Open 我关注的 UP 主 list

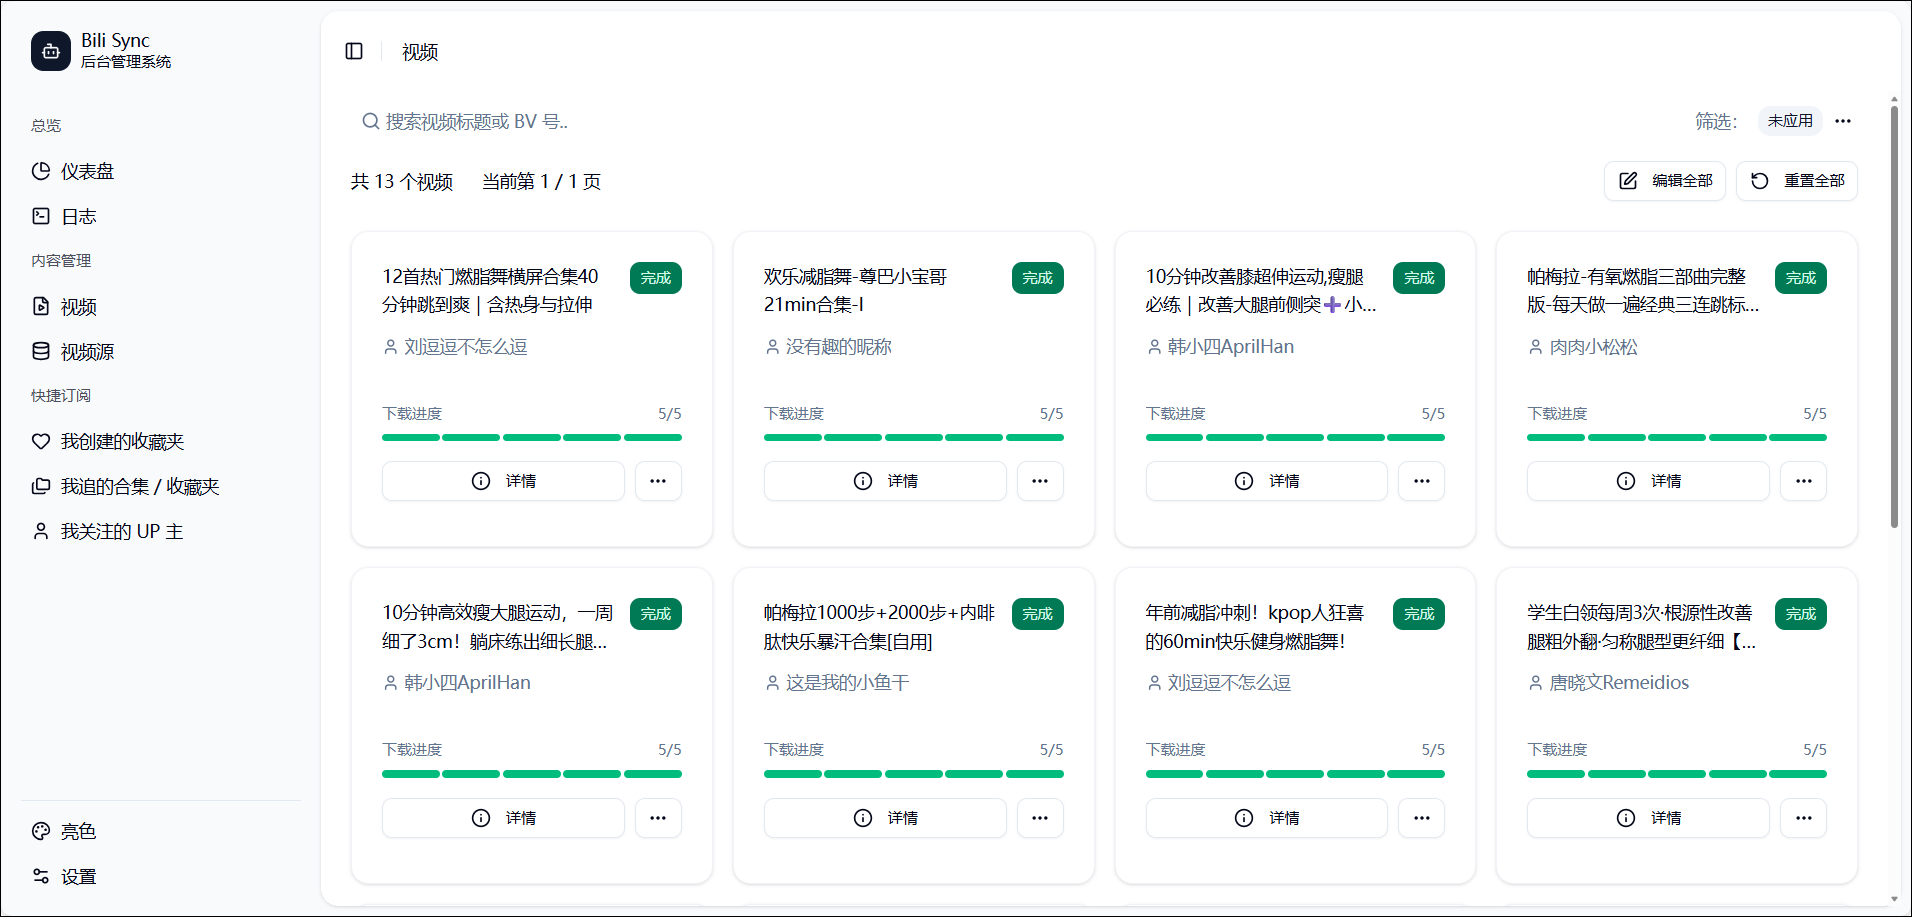pyautogui.click(x=121, y=531)
